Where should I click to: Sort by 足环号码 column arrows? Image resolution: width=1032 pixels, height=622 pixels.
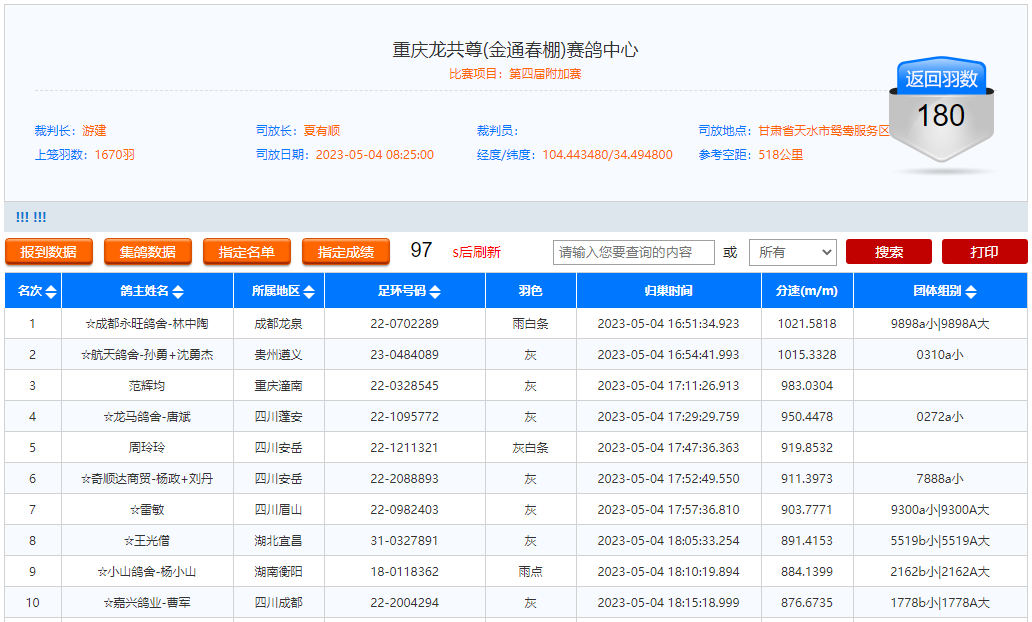tap(435, 292)
